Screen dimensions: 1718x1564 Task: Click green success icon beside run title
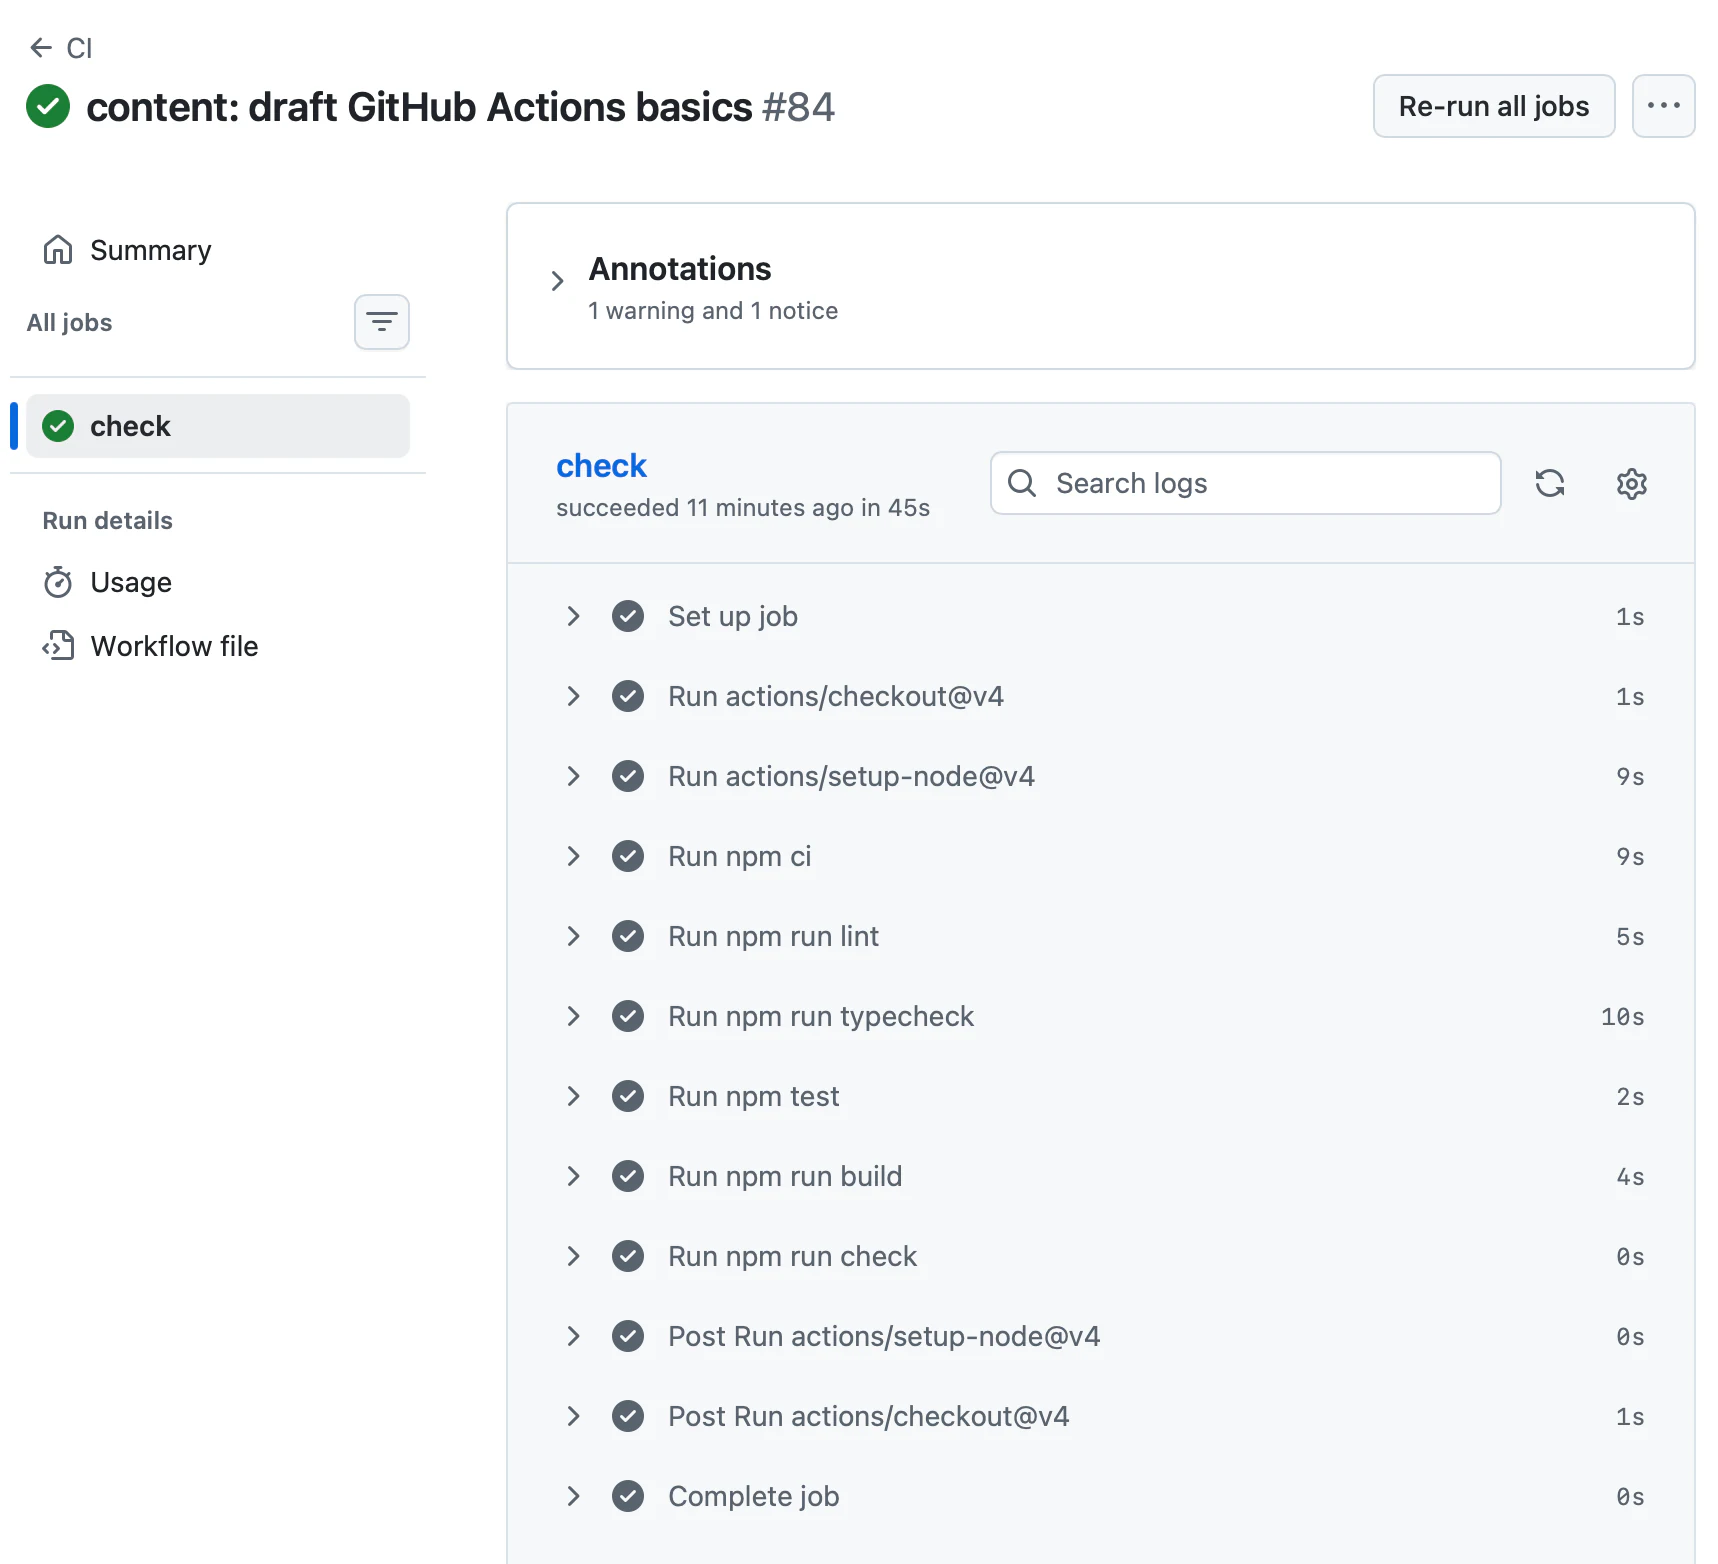click(x=48, y=106)
